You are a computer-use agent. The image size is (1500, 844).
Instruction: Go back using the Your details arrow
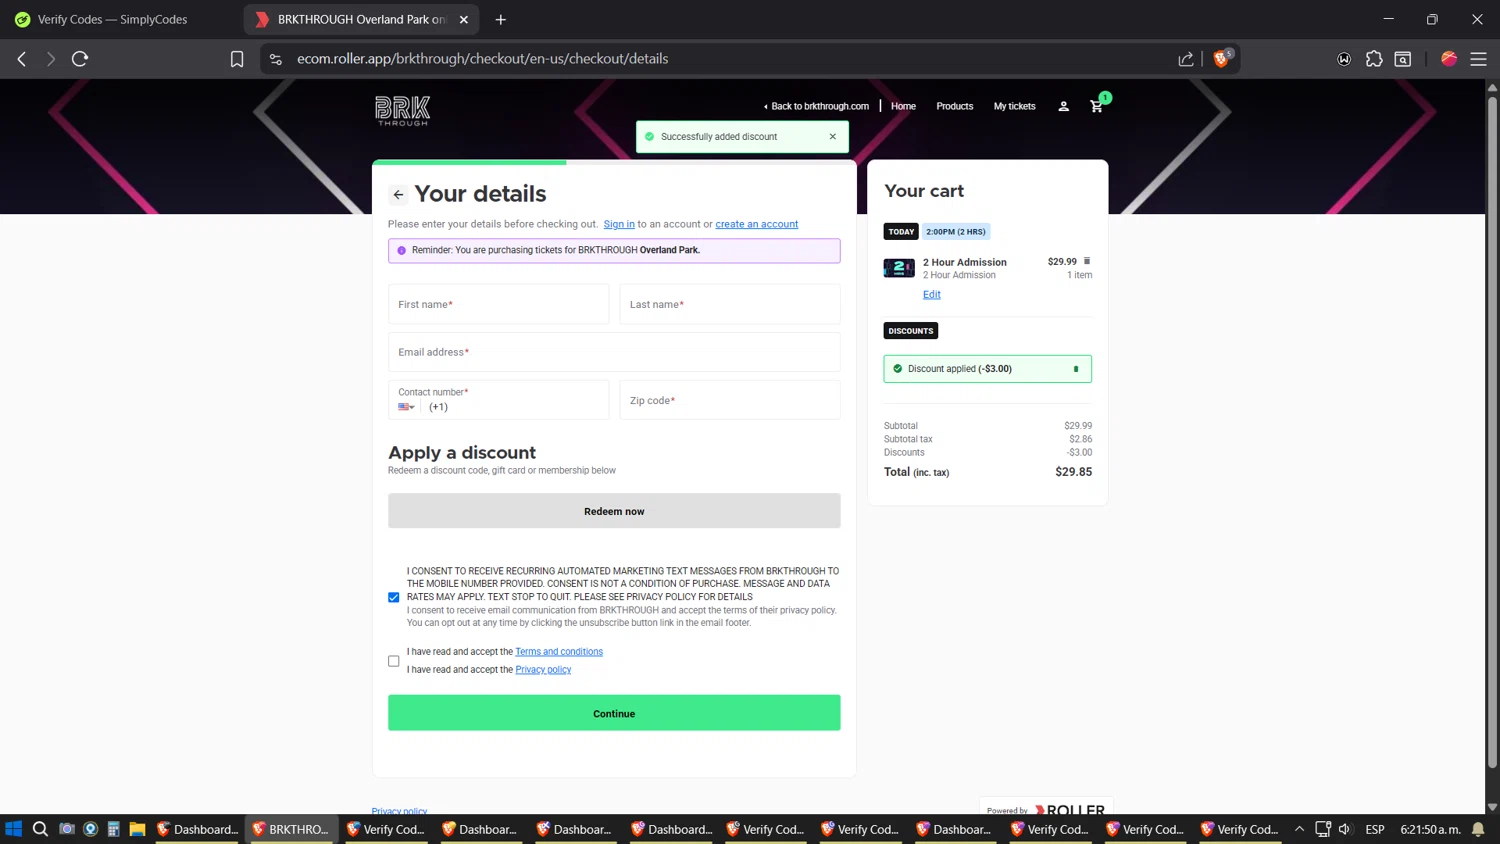398,195
